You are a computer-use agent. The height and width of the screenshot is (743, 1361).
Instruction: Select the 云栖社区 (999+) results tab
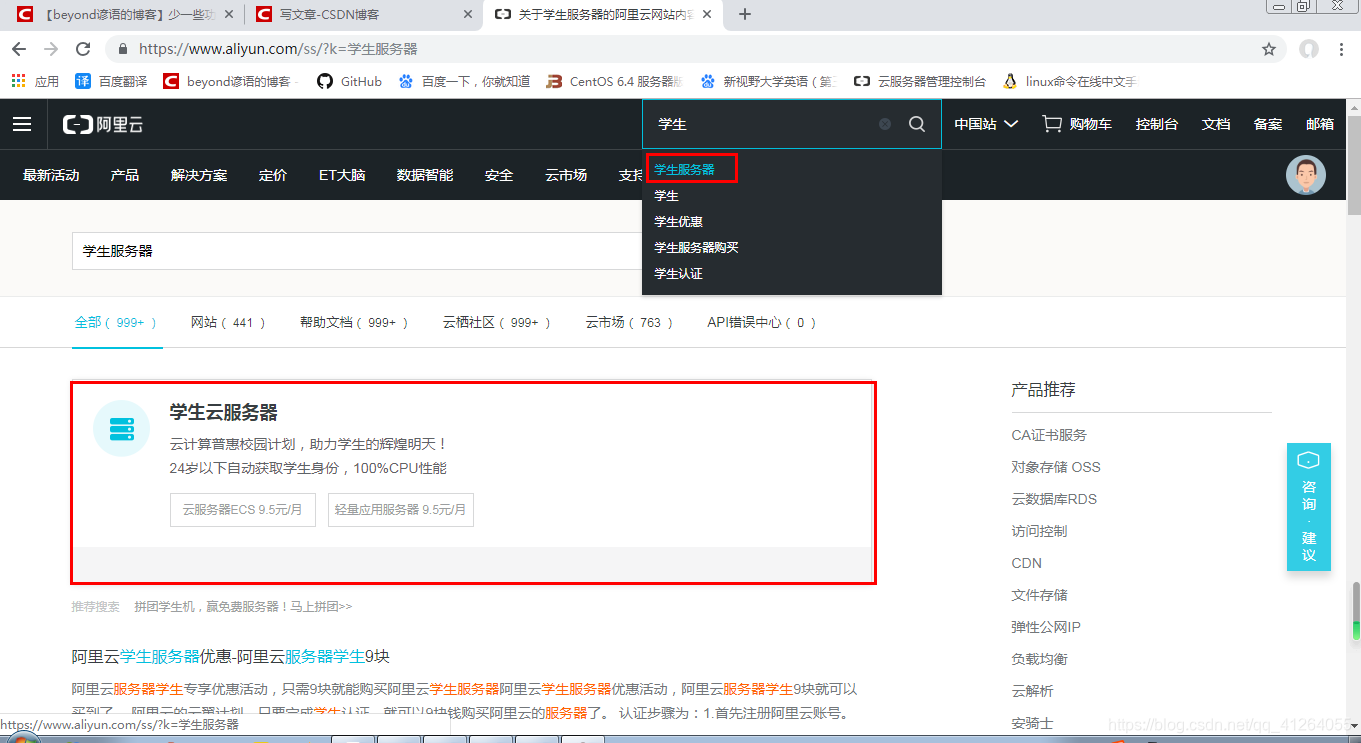point(498,323)
